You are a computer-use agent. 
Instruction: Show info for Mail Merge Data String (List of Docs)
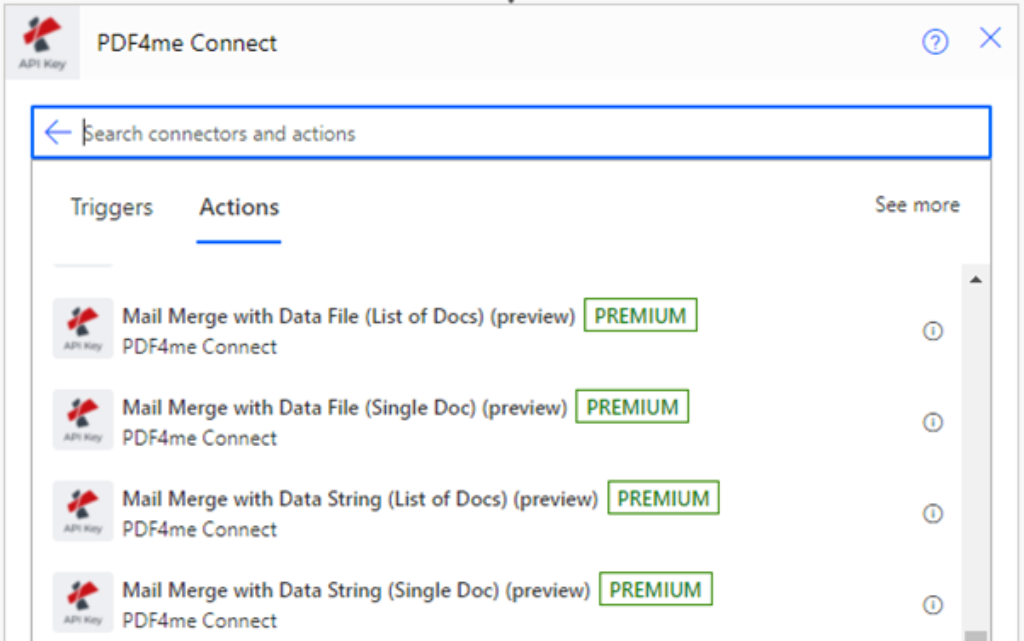pyautogui.click(x=933, y=513)
